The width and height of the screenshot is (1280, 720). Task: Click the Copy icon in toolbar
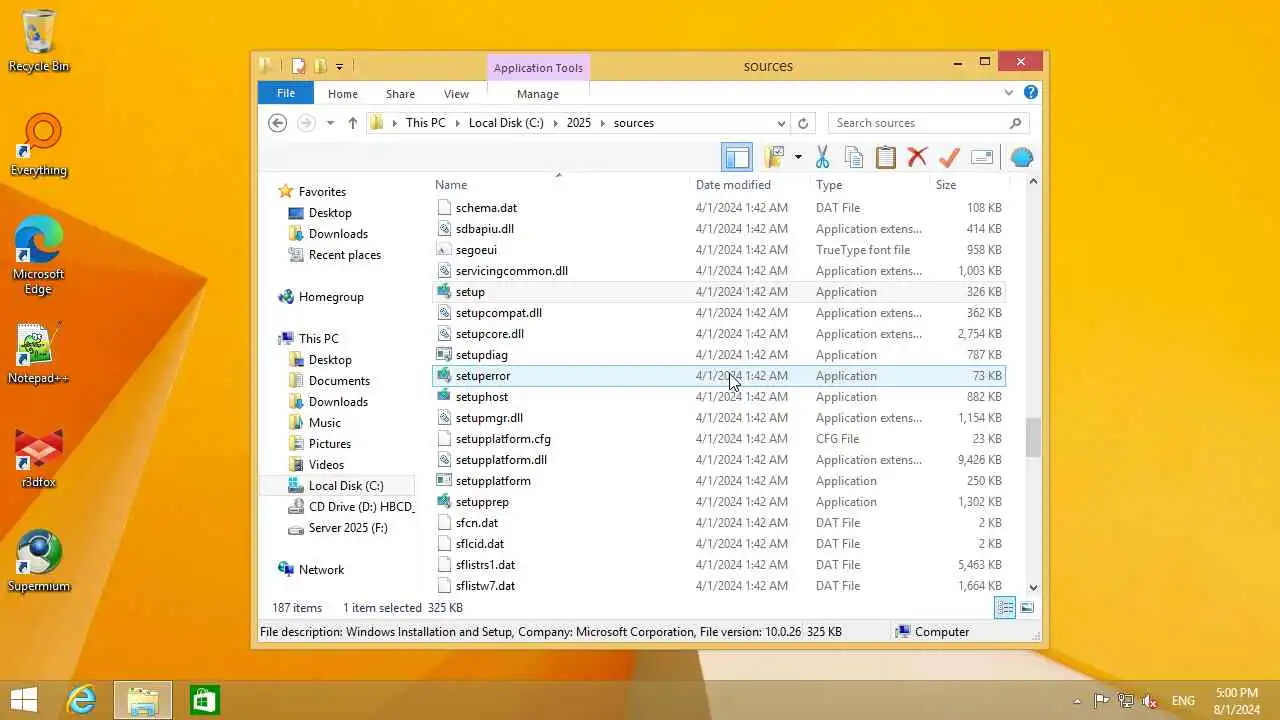[x=854, y=157]
